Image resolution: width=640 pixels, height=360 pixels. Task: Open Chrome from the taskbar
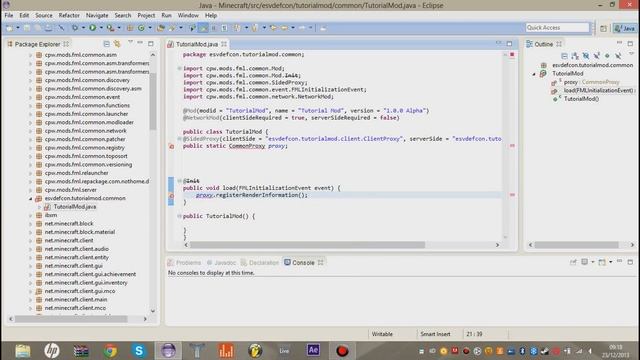click(110, 351)
